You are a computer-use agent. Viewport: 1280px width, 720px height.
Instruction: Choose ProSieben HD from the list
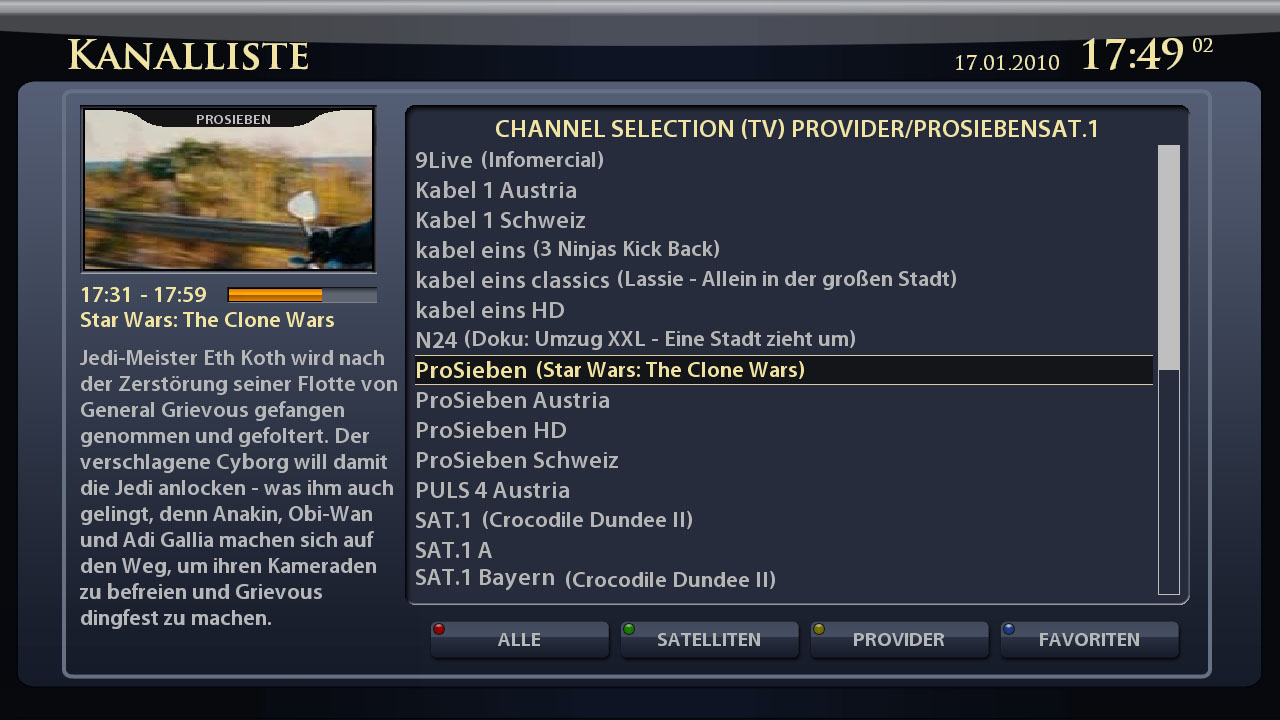point(784,430)
